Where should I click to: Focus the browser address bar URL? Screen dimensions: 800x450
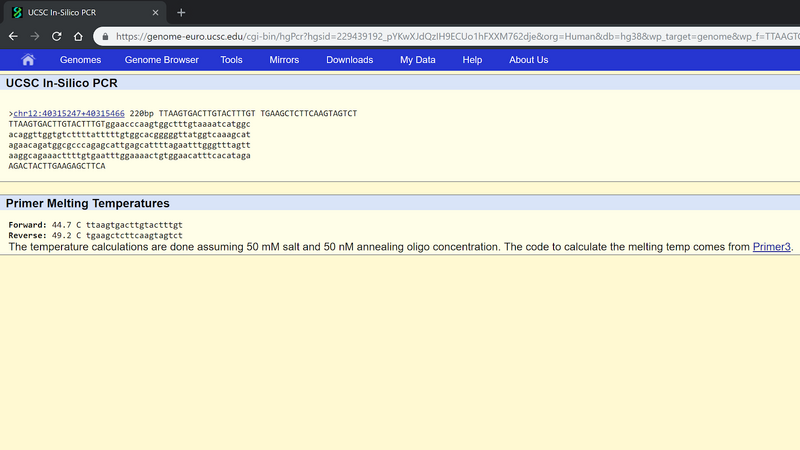pos(450,36)
